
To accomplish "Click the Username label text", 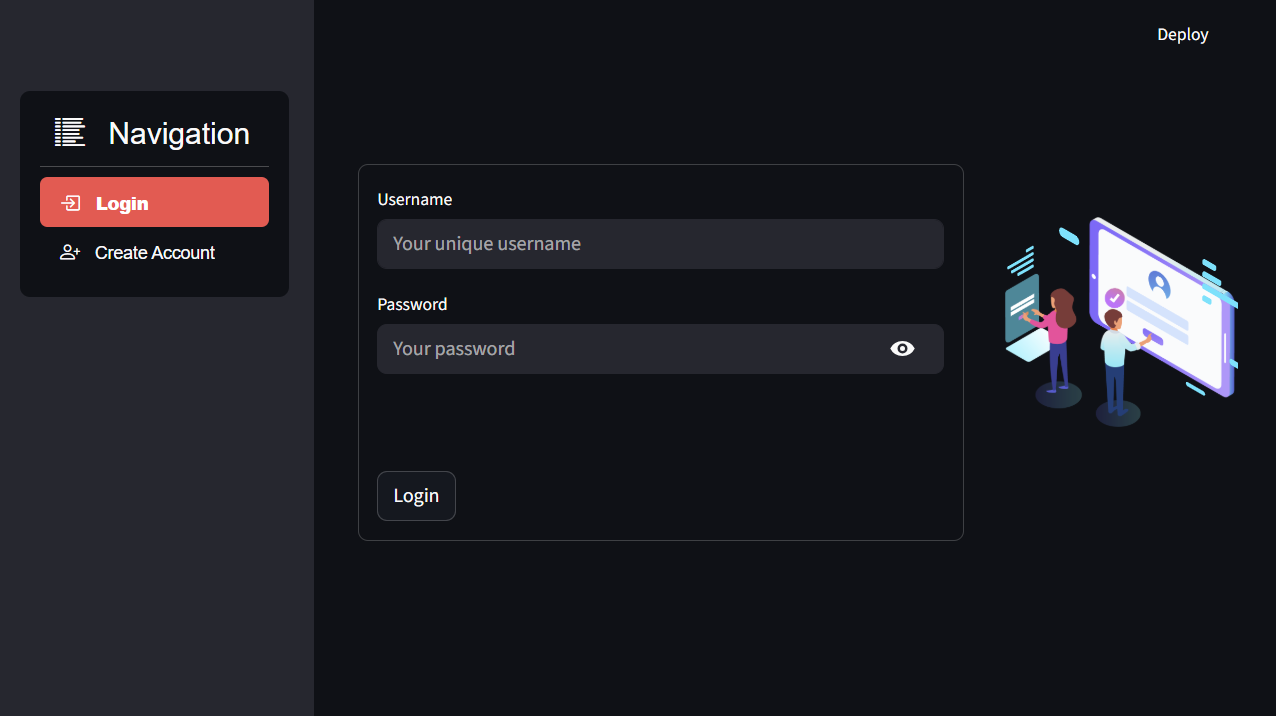I will click(415, 199).
